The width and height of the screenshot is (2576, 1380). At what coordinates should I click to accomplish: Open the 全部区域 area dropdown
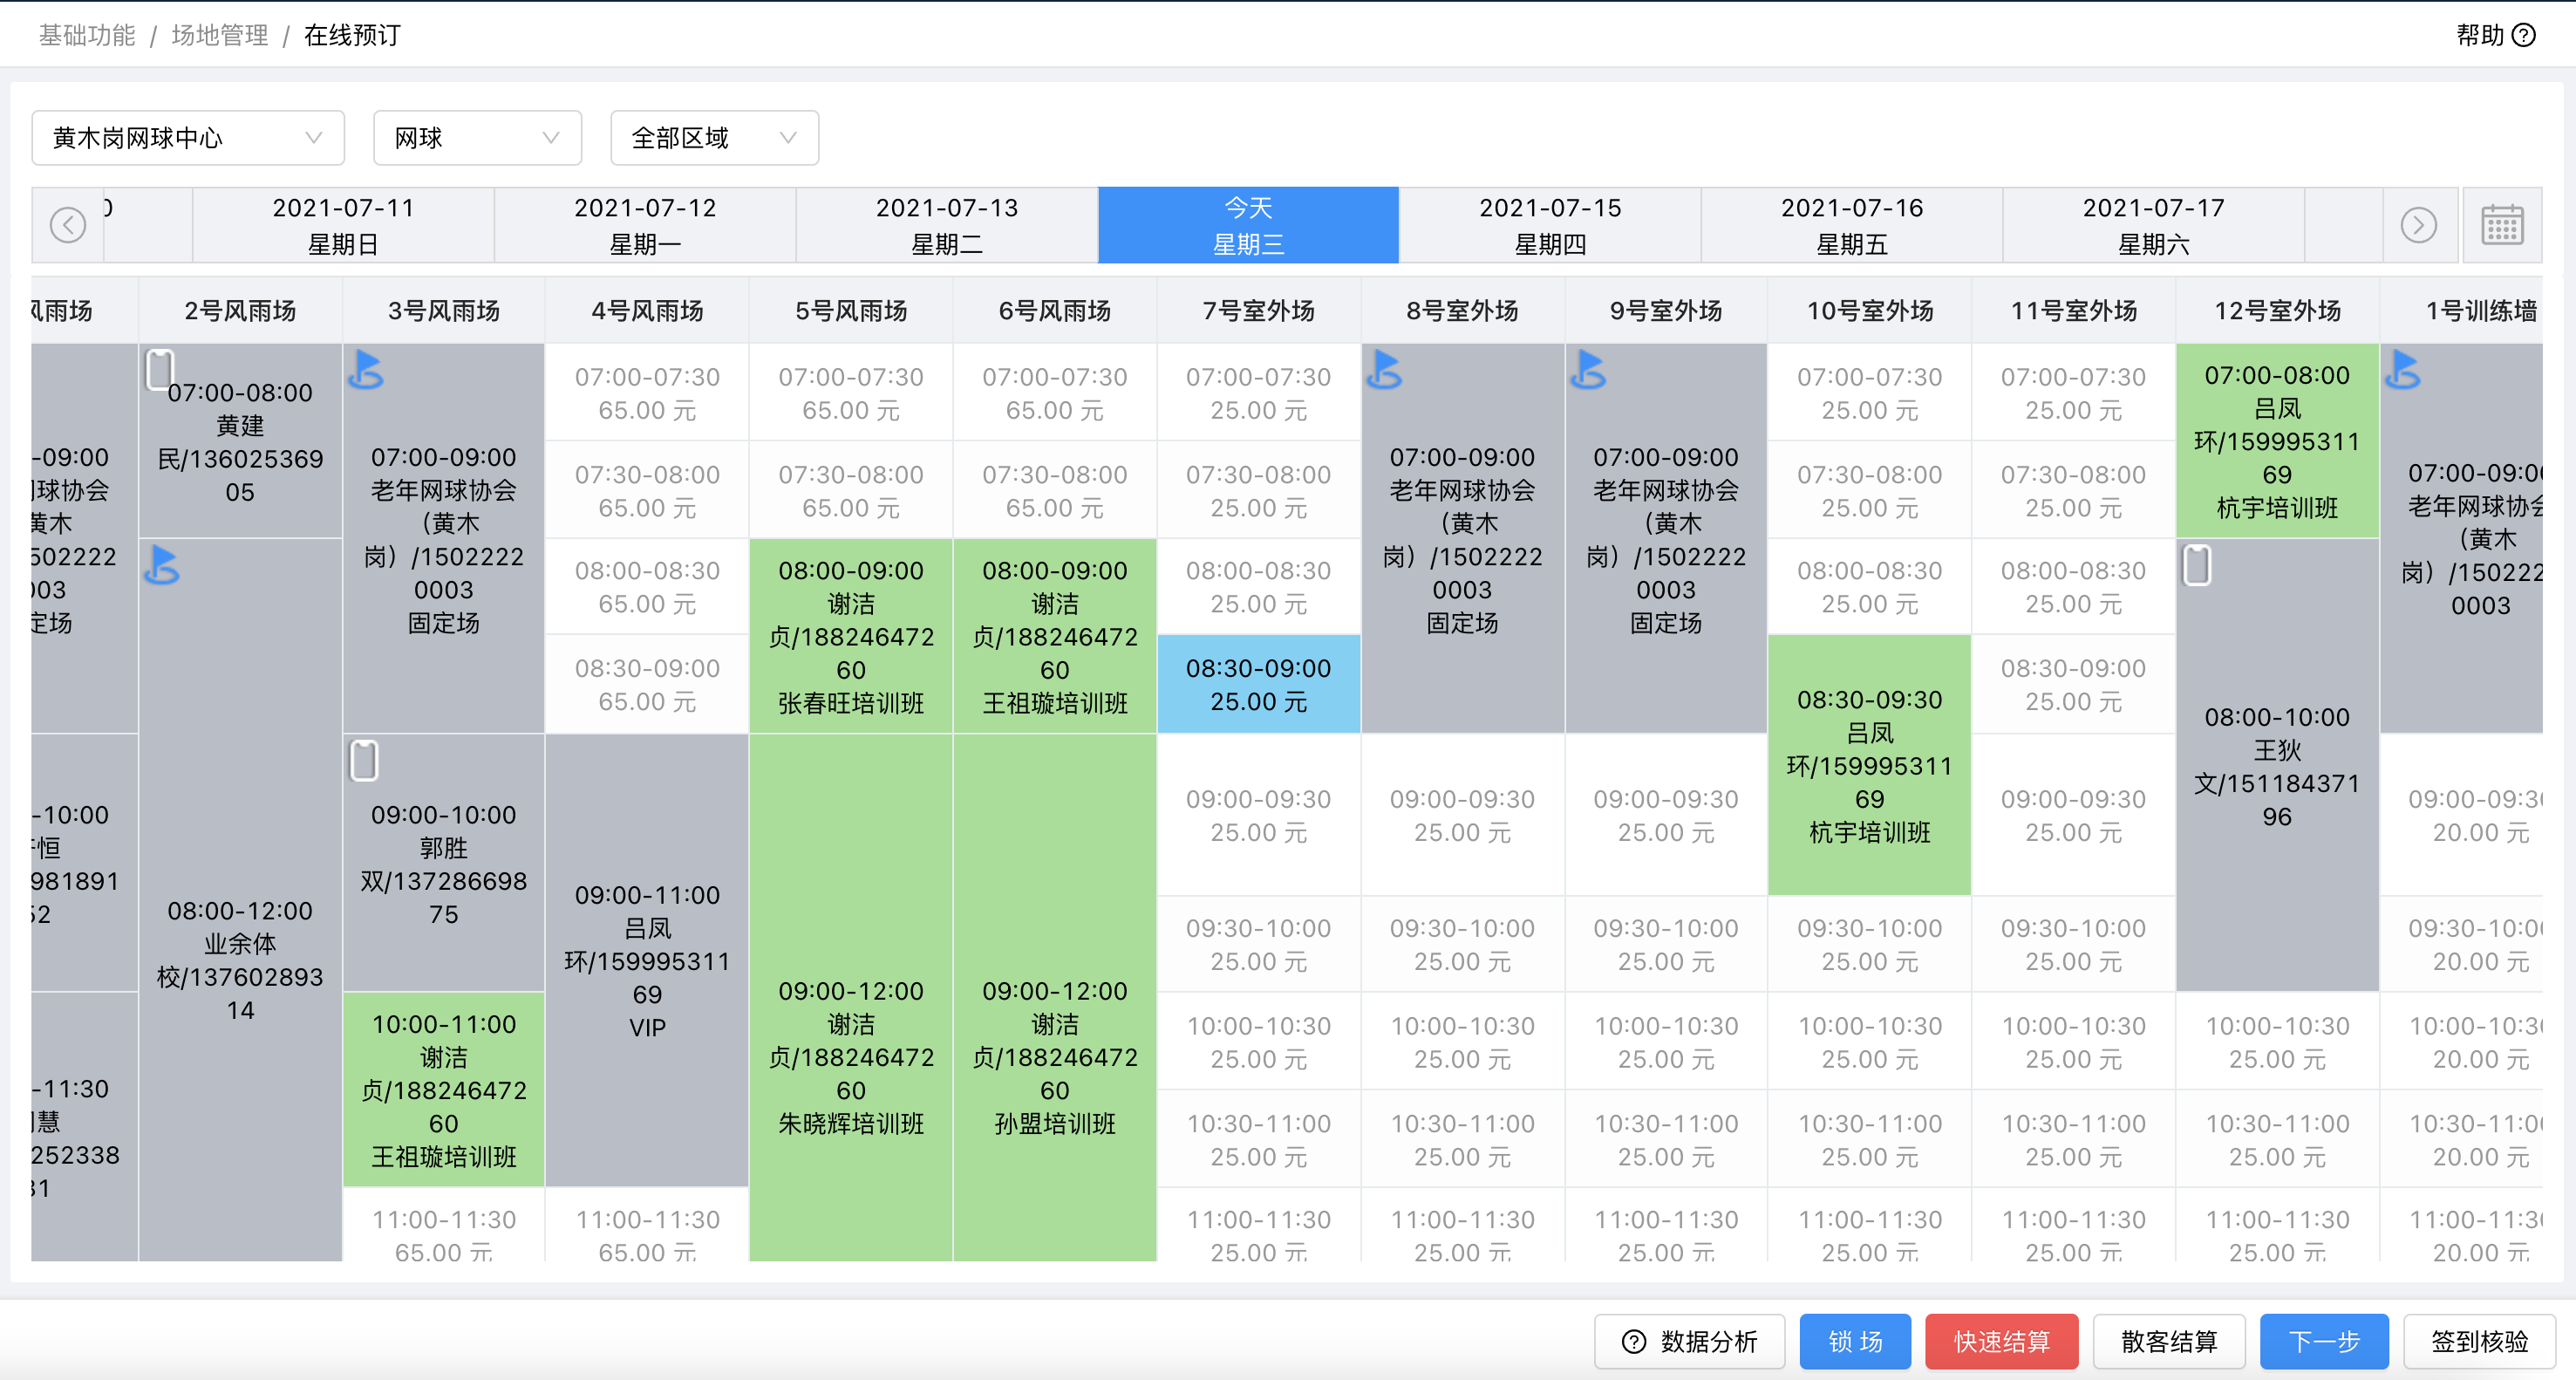[714, 138]
